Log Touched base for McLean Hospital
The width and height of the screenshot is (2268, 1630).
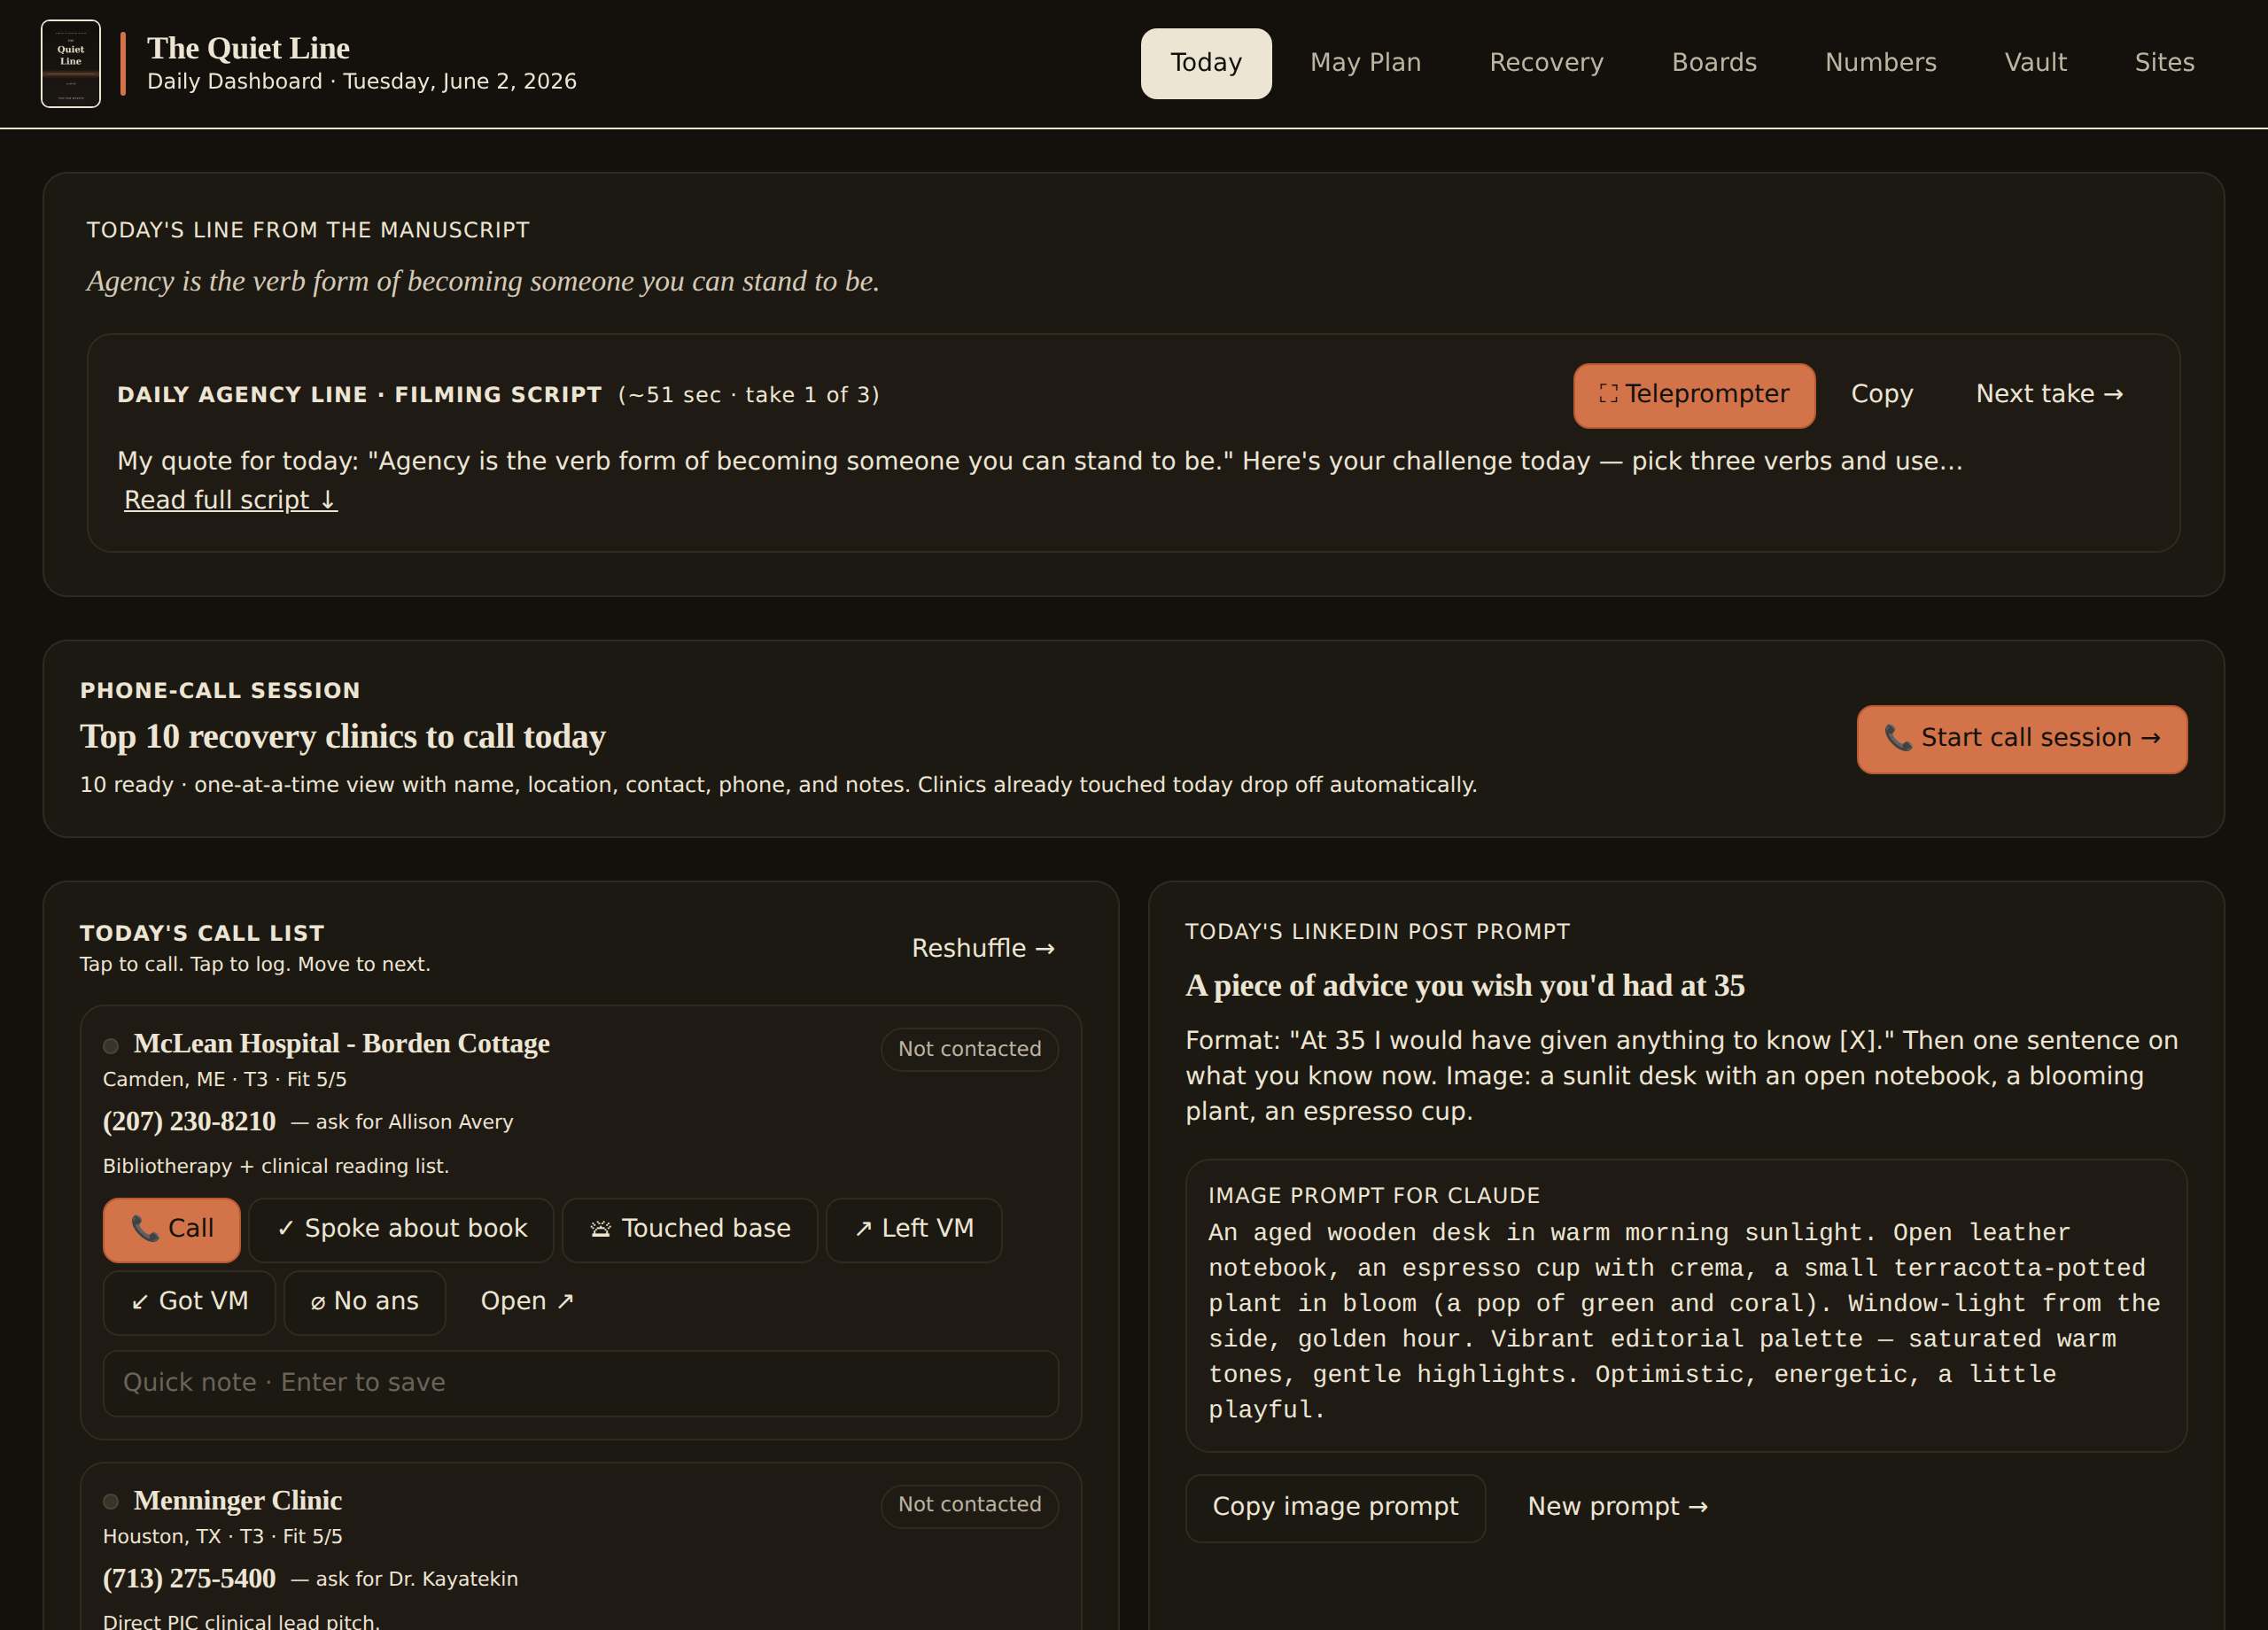click(x=690, y=1229)
